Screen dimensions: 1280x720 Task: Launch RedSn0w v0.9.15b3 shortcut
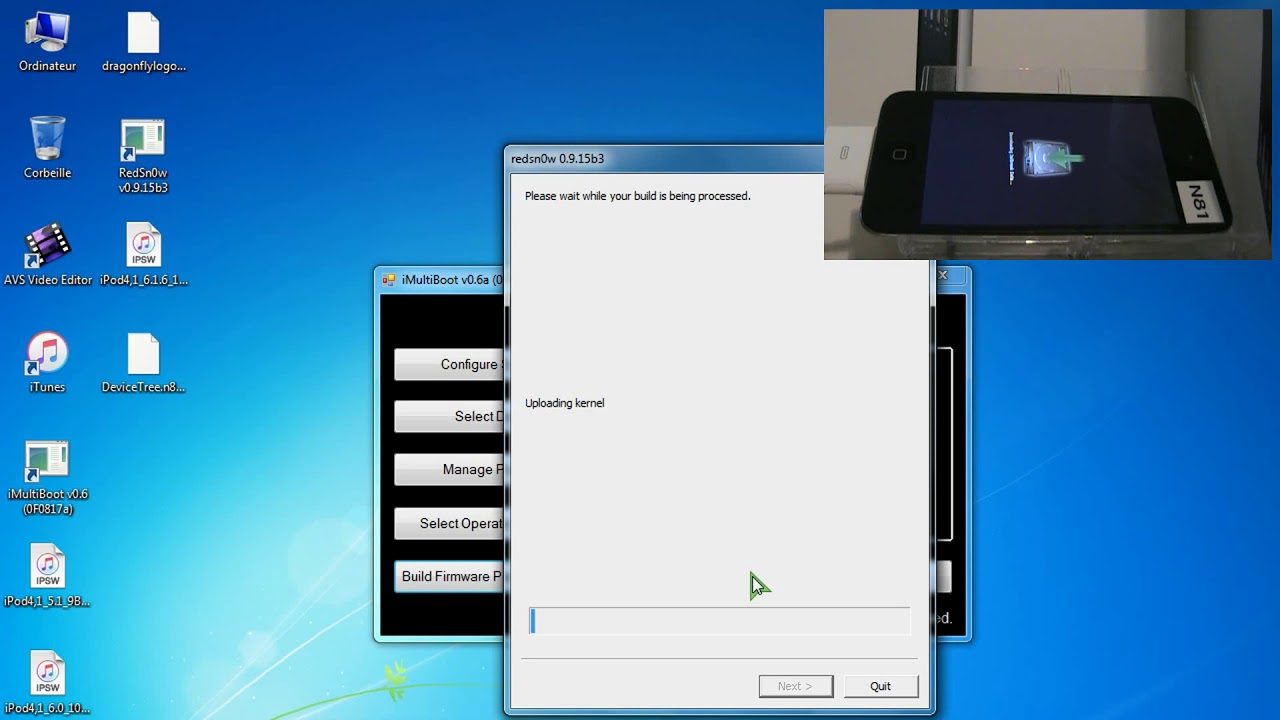pos(143,157)
